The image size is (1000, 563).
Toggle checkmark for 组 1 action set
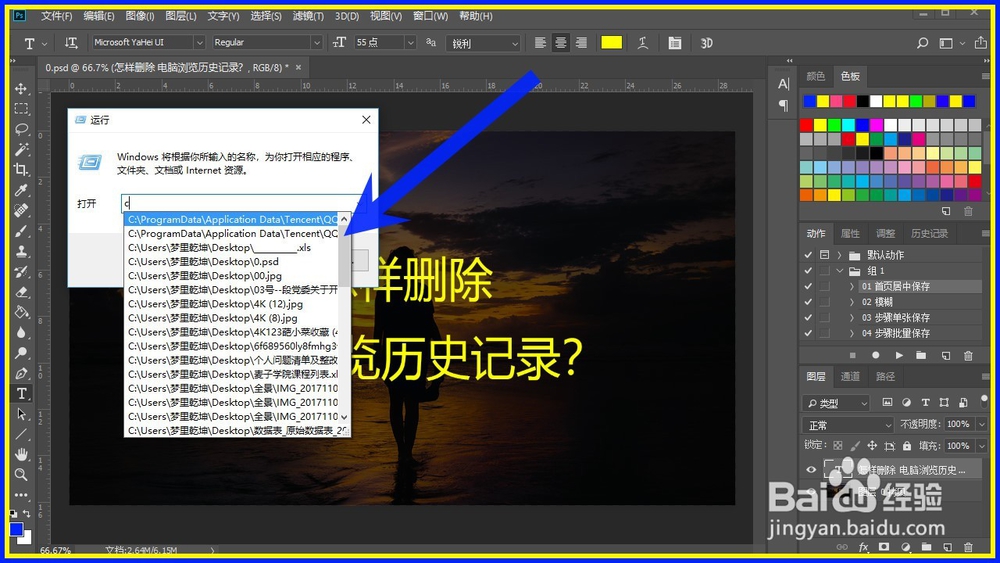[808, 270]
